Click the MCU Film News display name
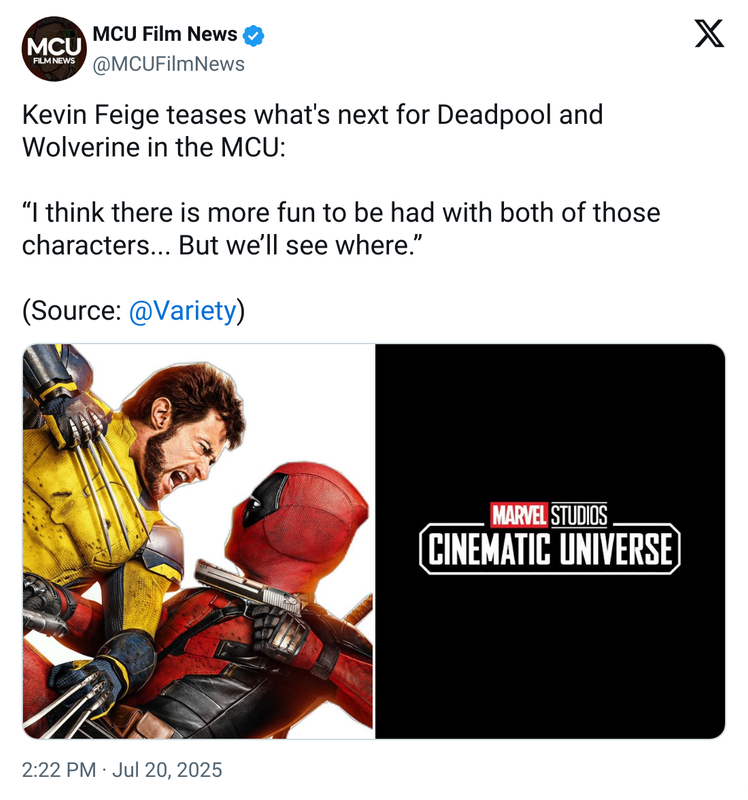 (x=165, y=34)
